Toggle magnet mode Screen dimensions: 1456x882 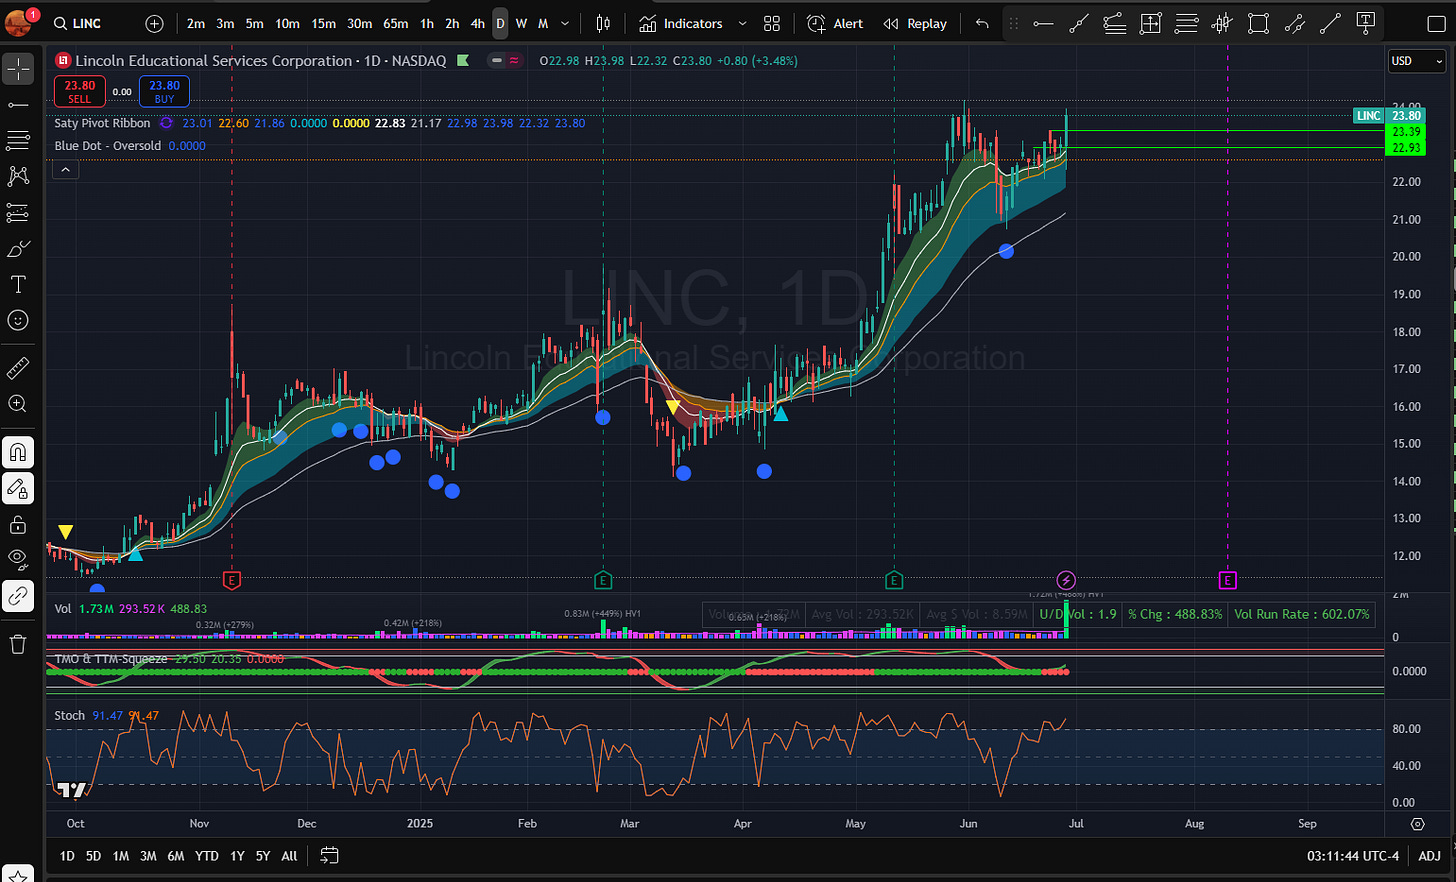(x=18, y=452)
